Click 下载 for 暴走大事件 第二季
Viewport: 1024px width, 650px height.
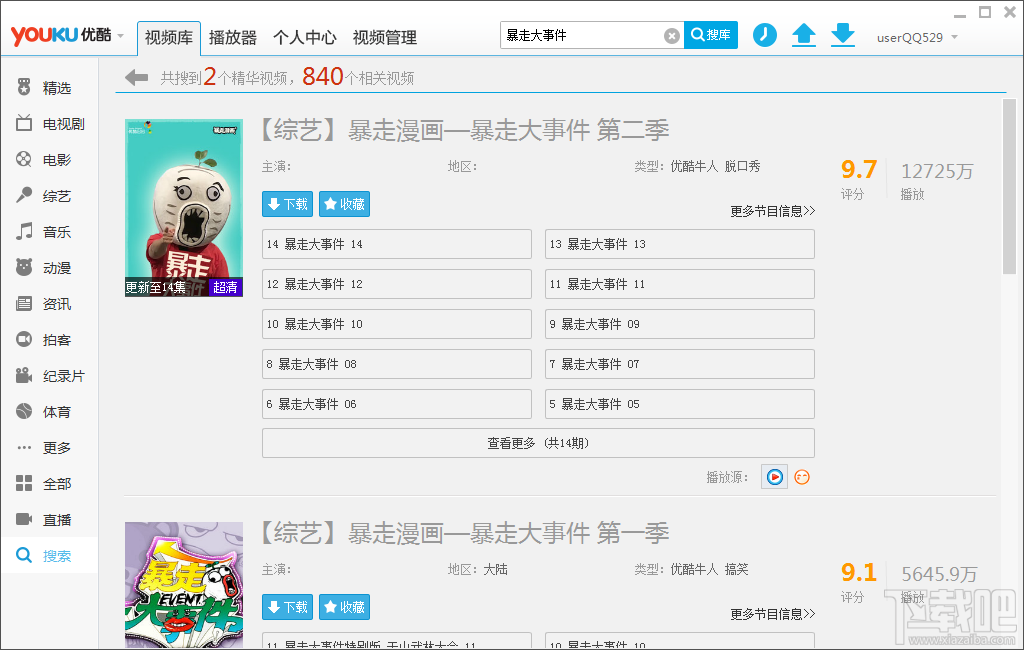point(287,204)
